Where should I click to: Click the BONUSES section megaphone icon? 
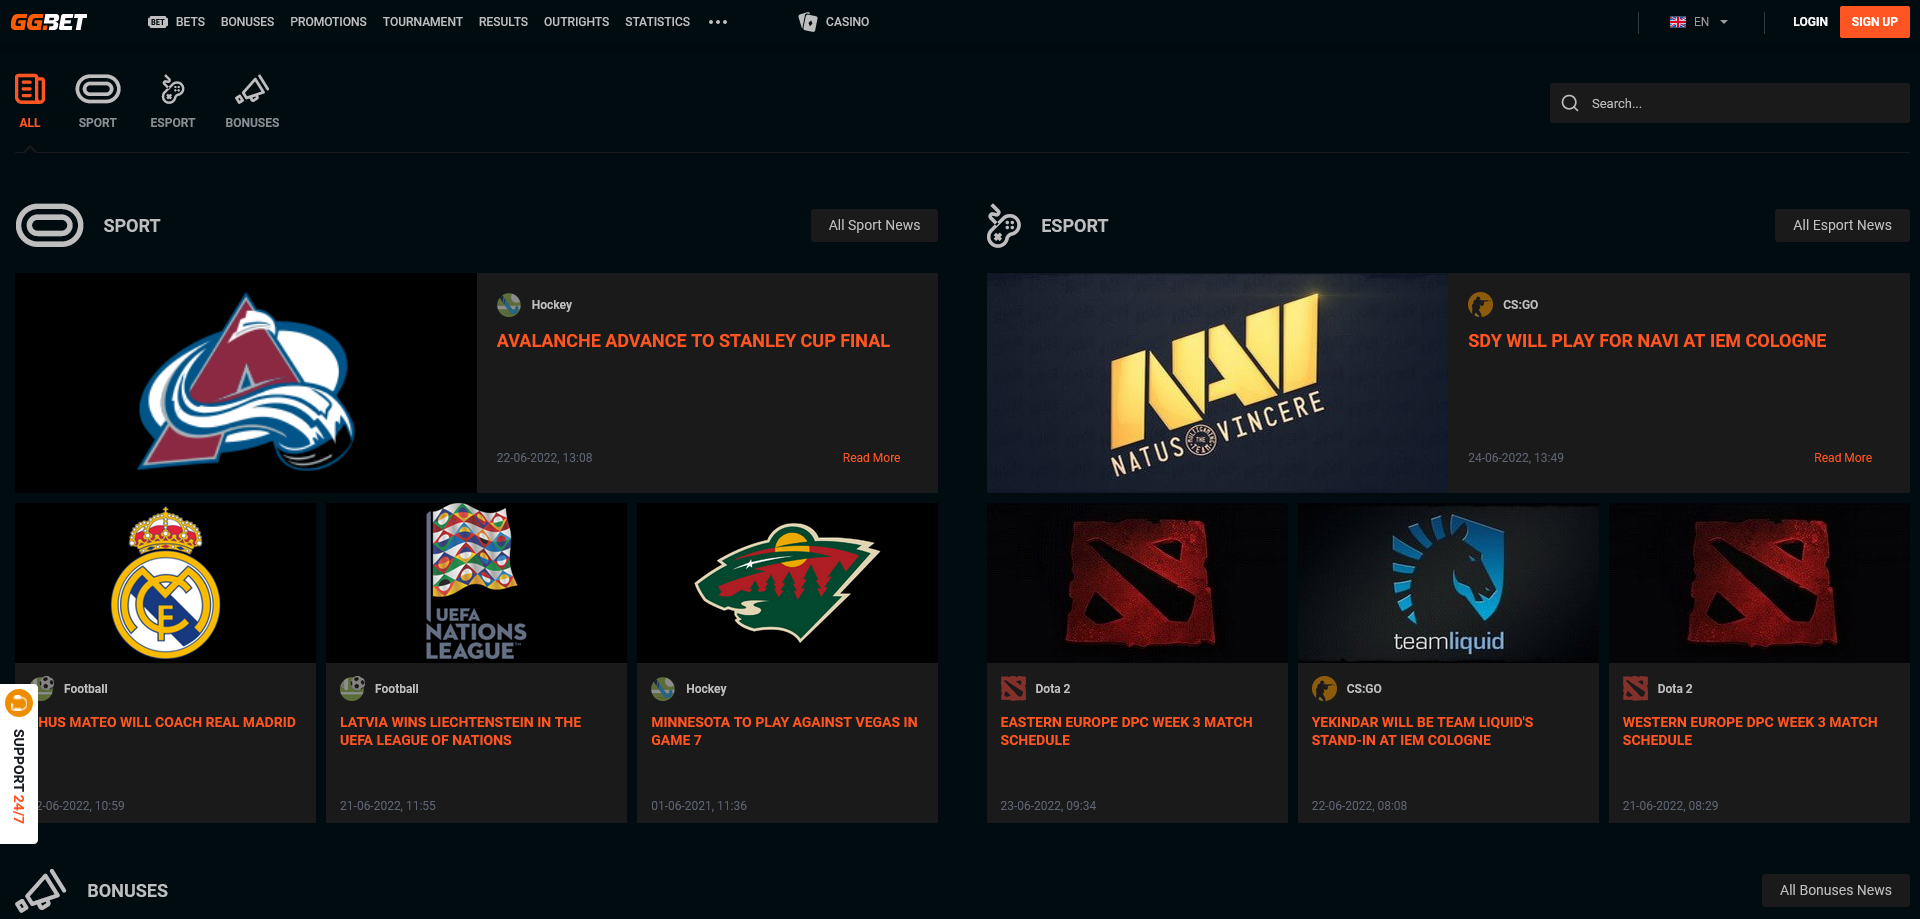41,890
